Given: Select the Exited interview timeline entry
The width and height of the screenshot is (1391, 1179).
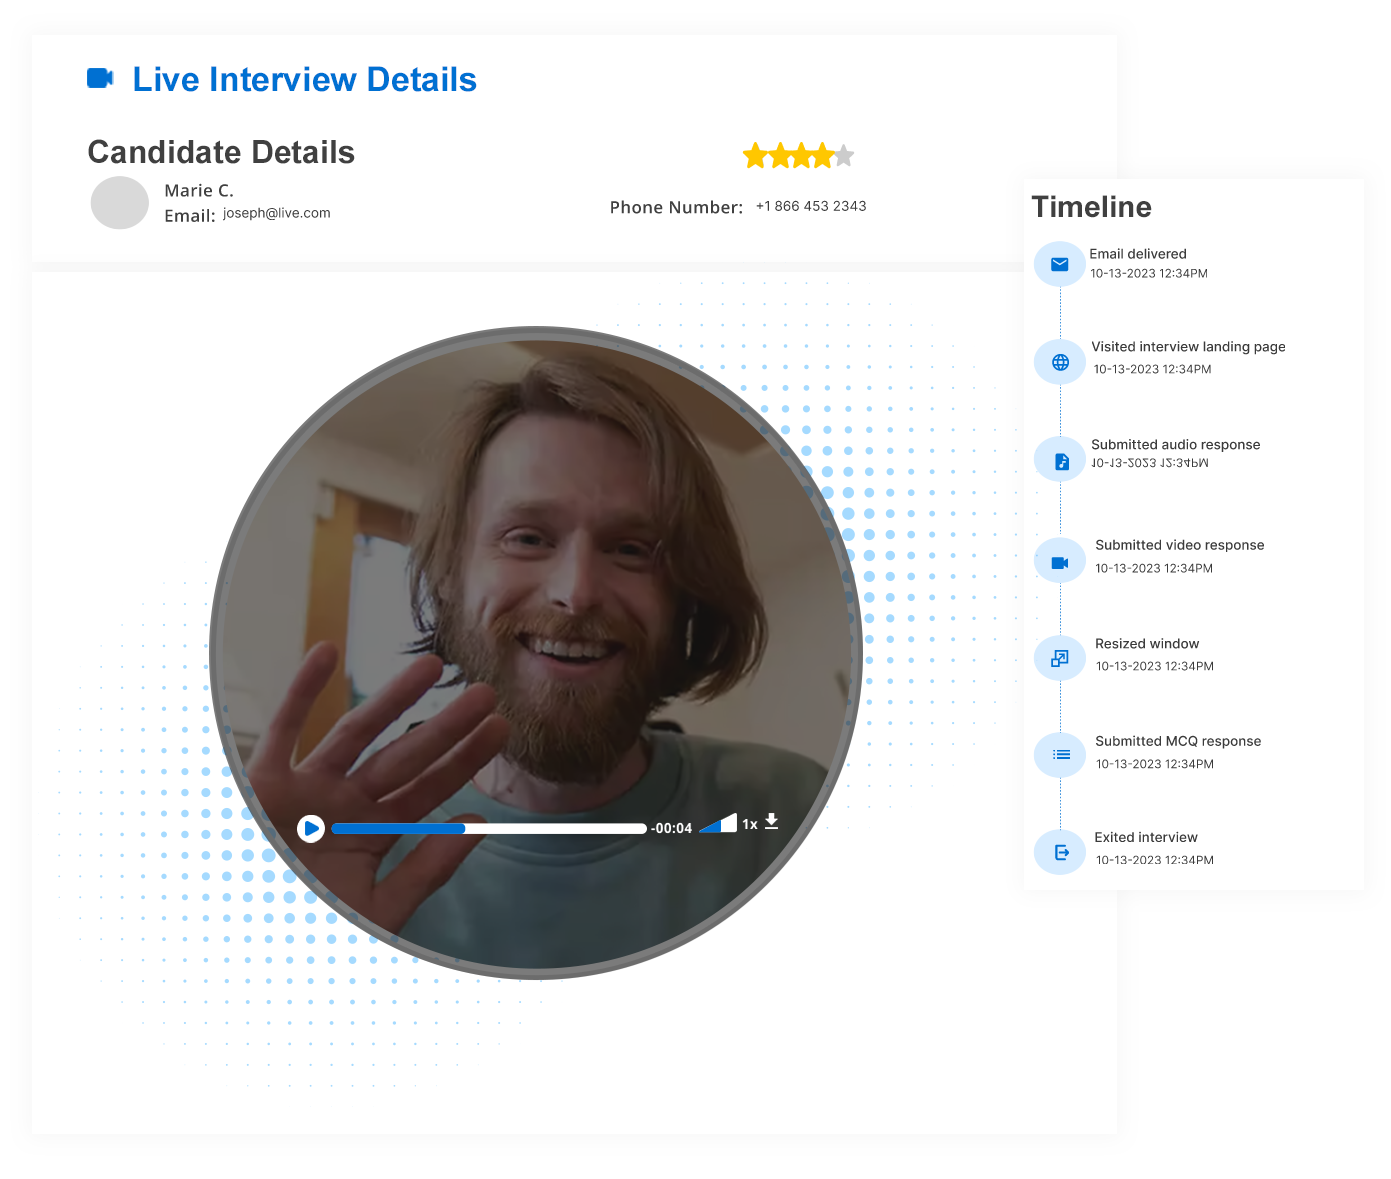Looking at the screenshot, I should [1124, 852].
